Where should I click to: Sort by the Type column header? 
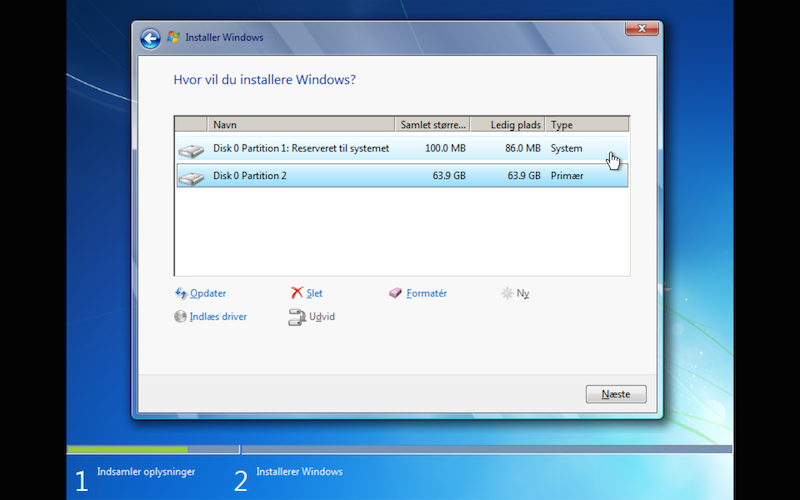click(587, 124)
